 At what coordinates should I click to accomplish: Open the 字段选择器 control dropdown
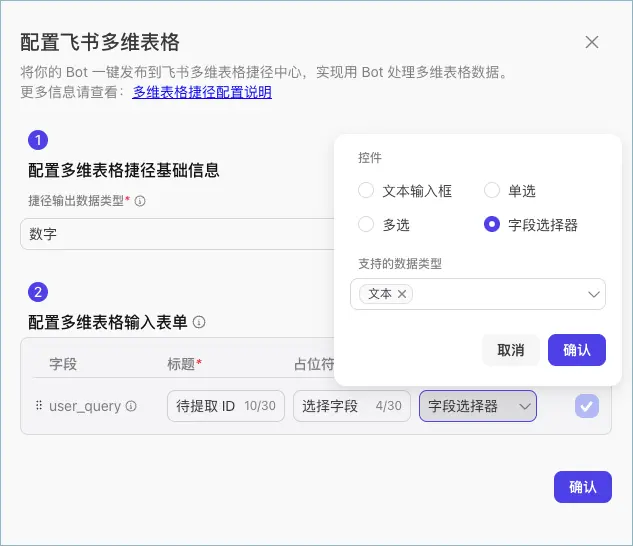(x=478, y=406)
